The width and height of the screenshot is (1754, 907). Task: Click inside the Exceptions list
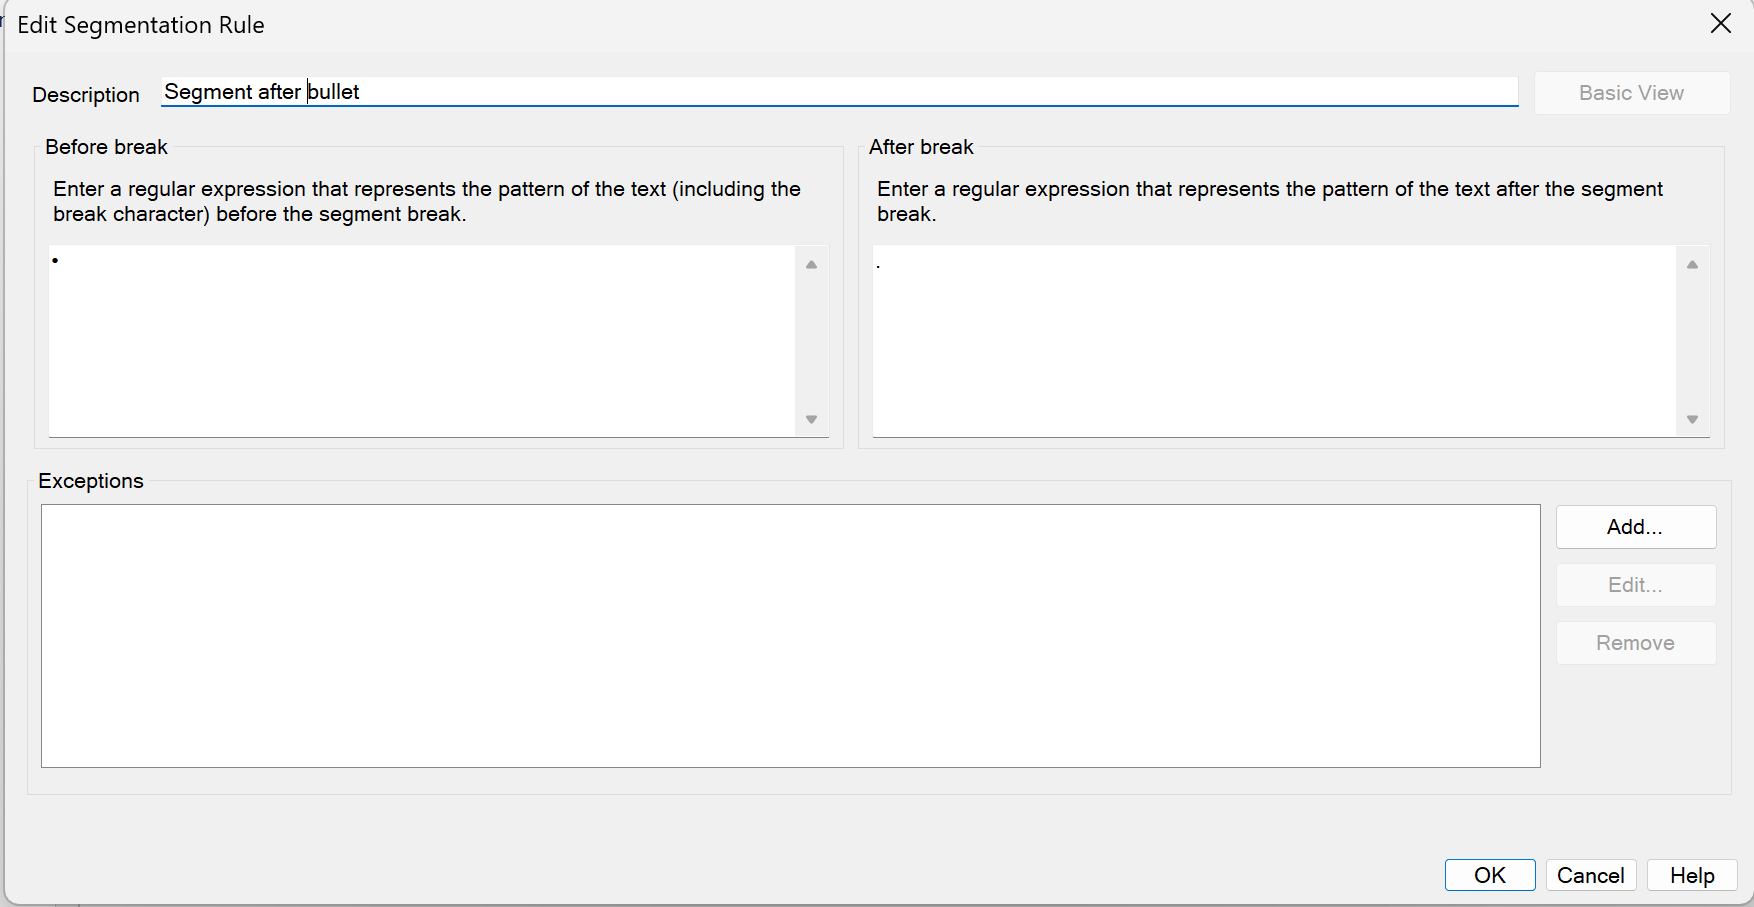[x=790, y=635]
